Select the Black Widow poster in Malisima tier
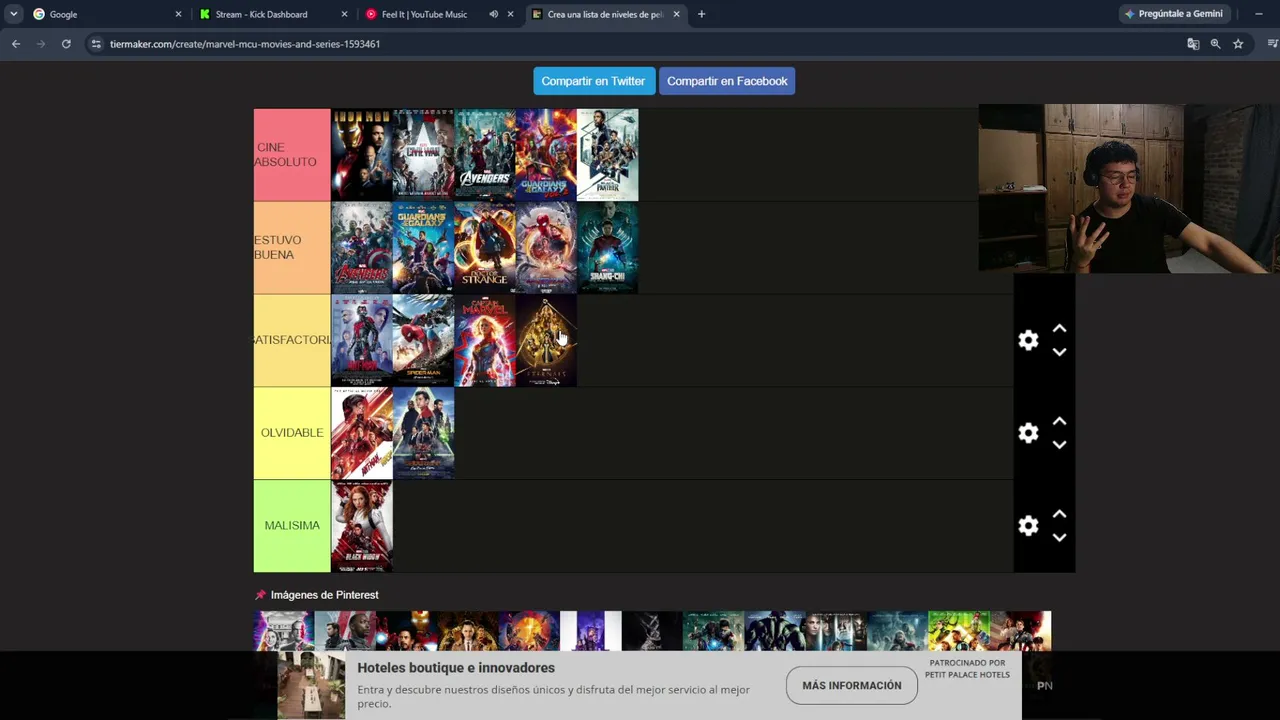The image size is (1280, 720). [x=362, y=526]
